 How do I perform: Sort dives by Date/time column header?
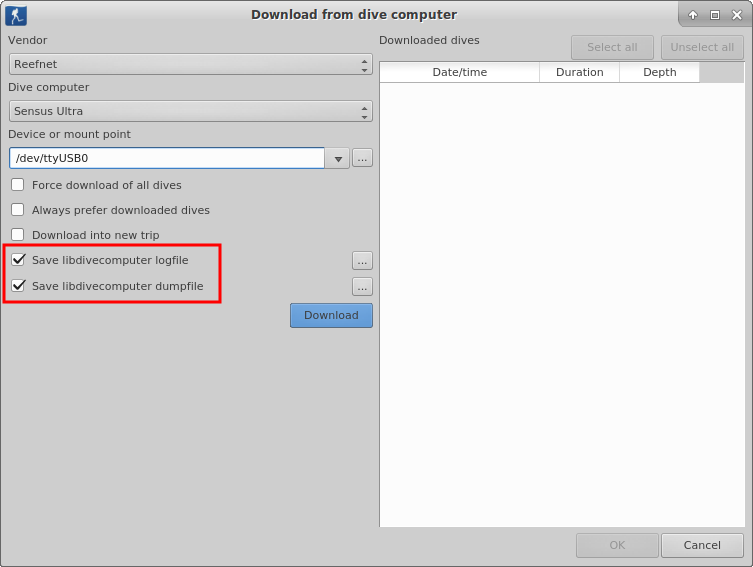pos(459,72)
